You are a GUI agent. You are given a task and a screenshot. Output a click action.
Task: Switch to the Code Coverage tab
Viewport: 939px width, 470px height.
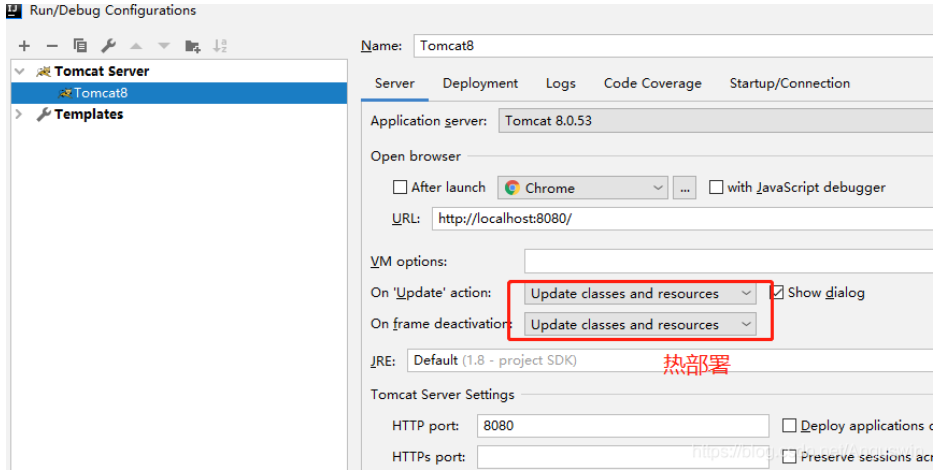click(653, 84)
